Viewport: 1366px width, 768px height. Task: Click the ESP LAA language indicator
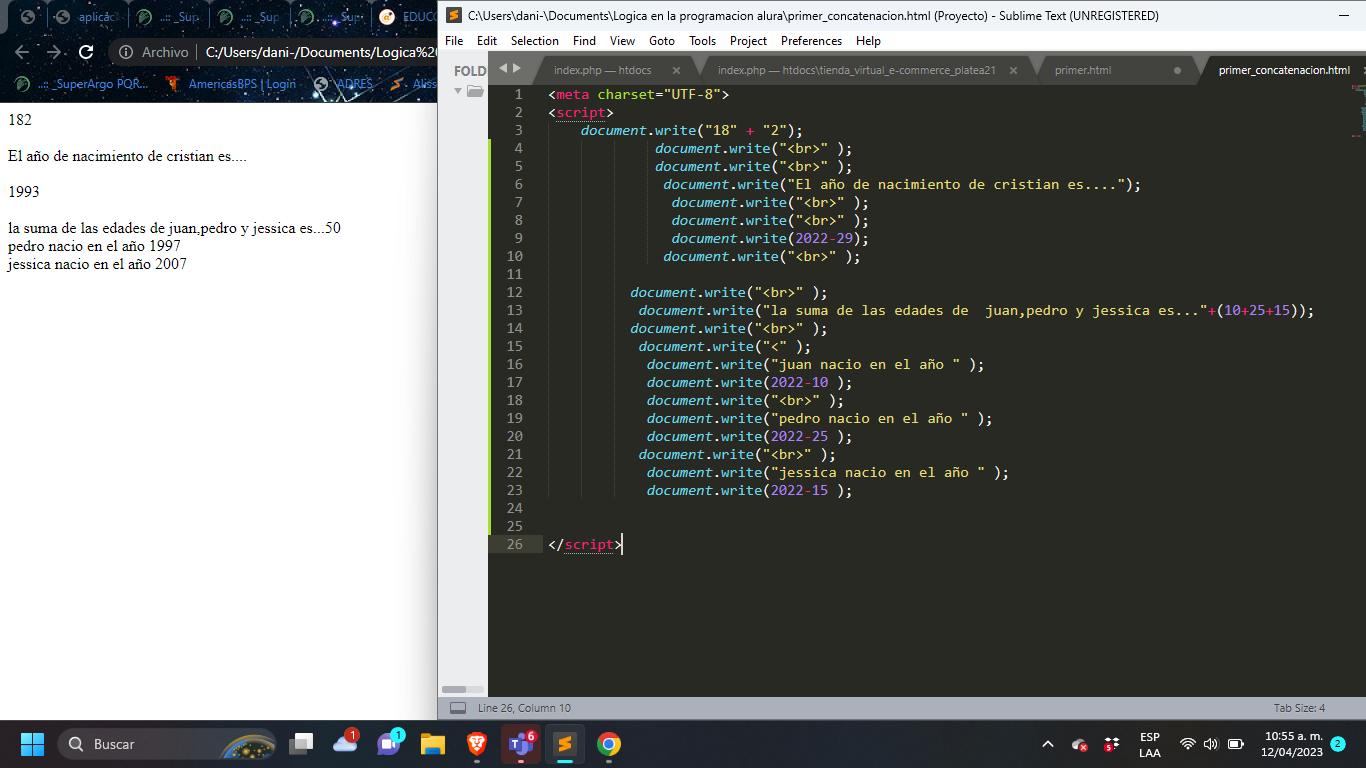(x=1150, y=744)
